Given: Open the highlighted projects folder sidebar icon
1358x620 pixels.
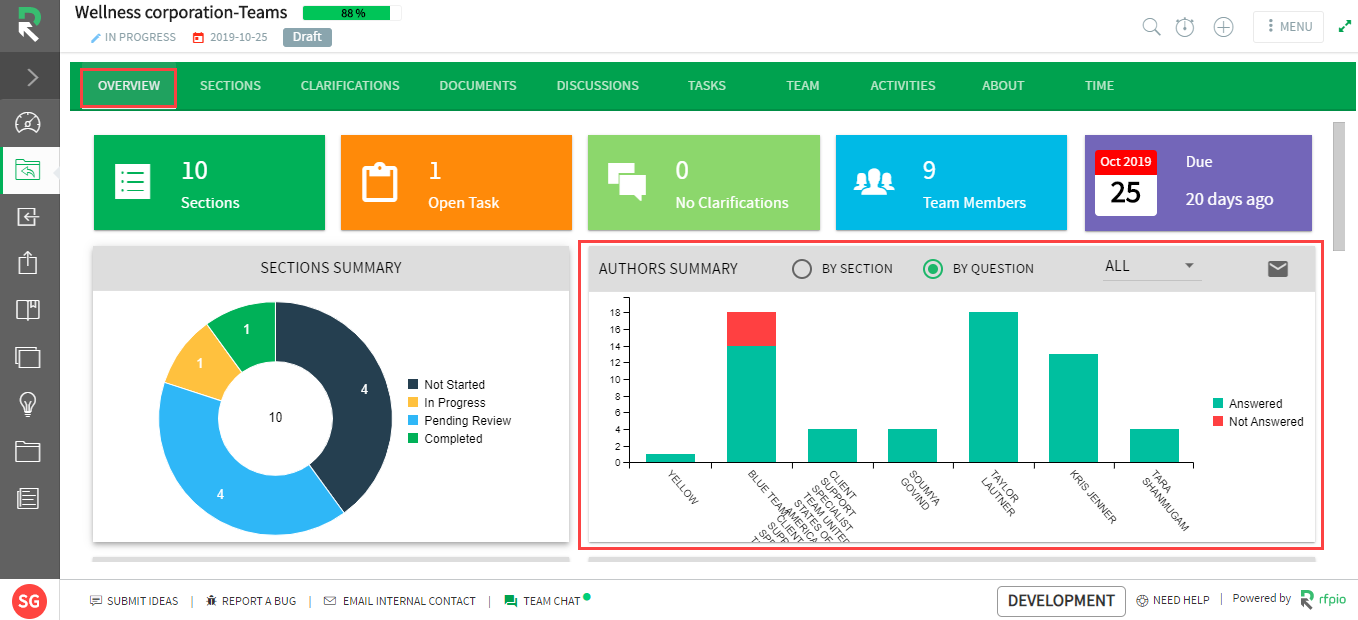Looking at the screenshot, I should click(x=28, y=170).
